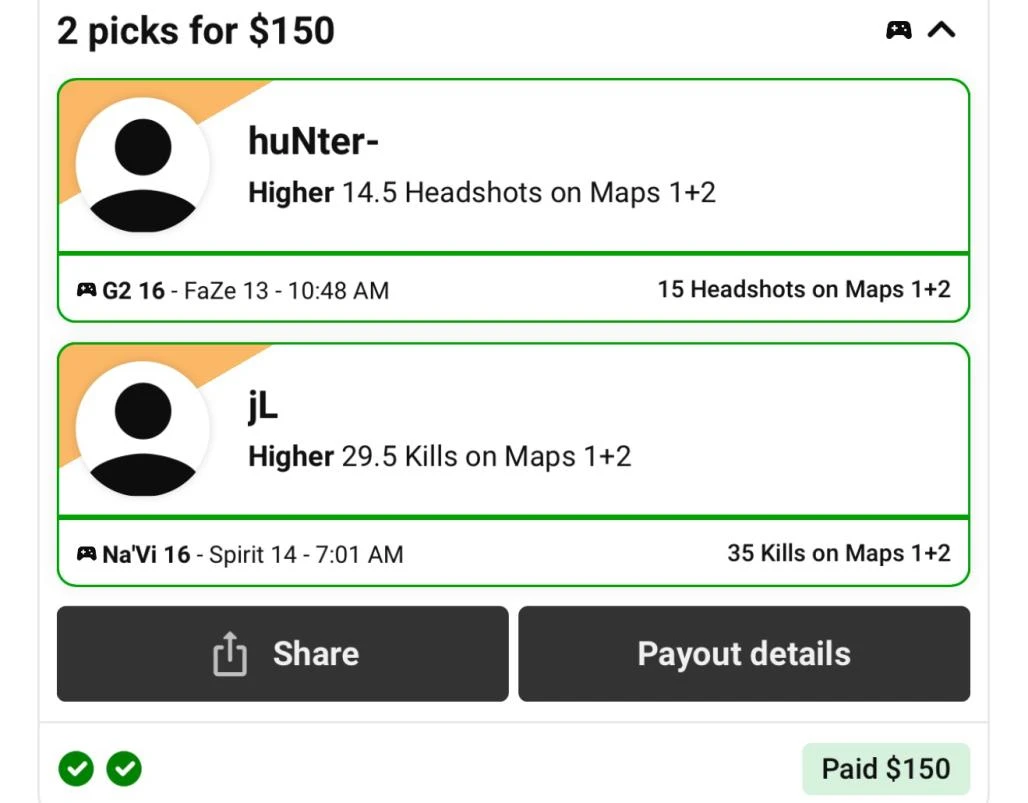
Task: Click the 2 picks for $150 title
Action: pyautogui.click(x=196, y=31)
